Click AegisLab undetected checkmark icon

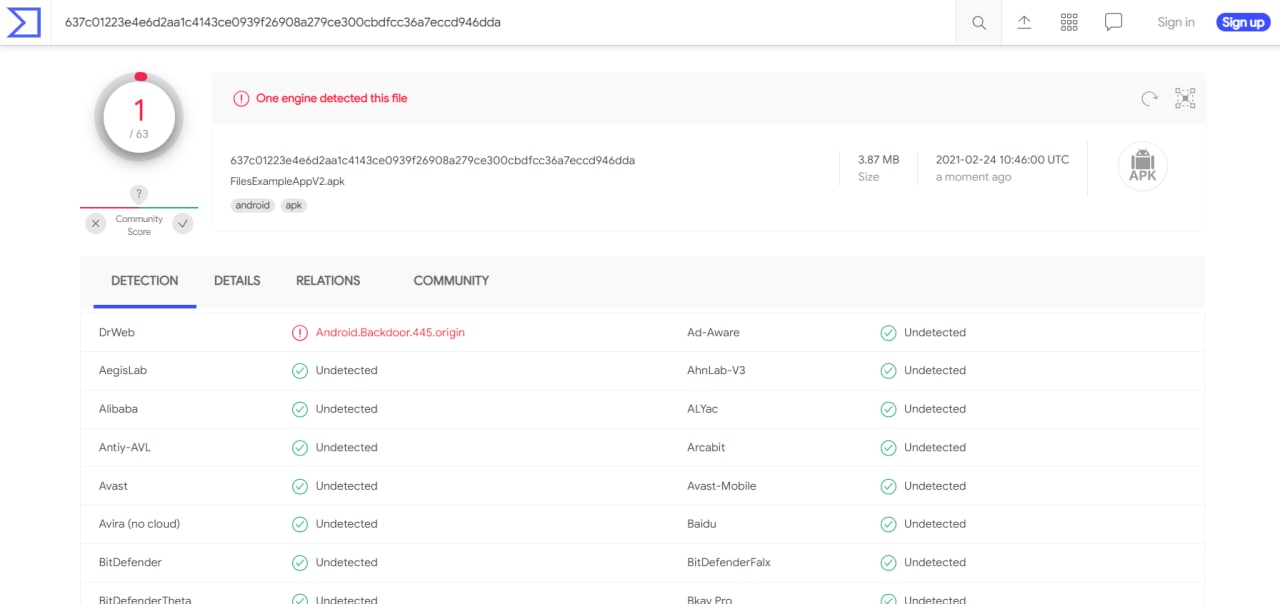point(300,371)
